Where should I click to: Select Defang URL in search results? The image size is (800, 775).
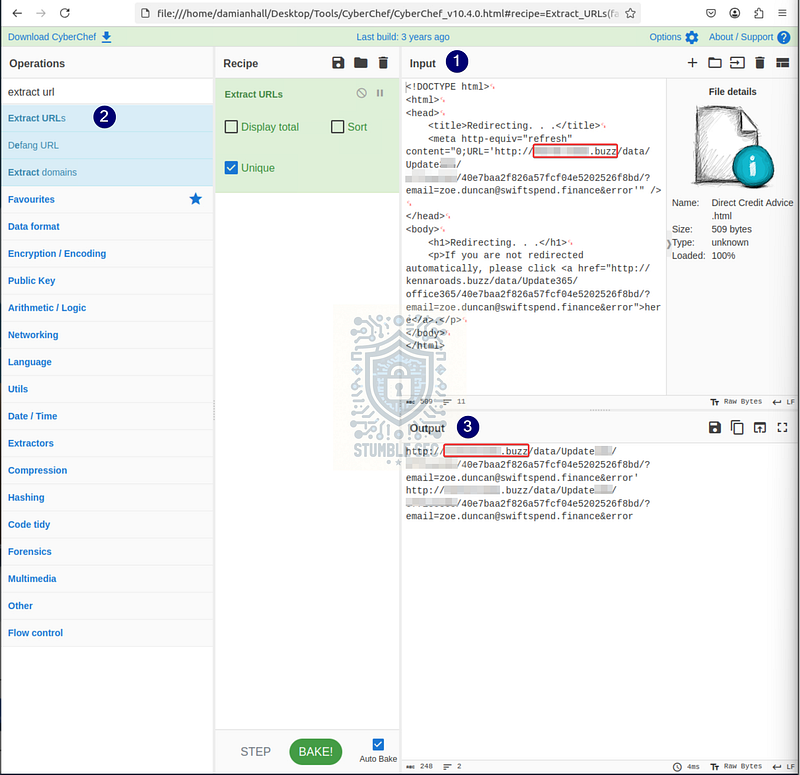(107, 145)
